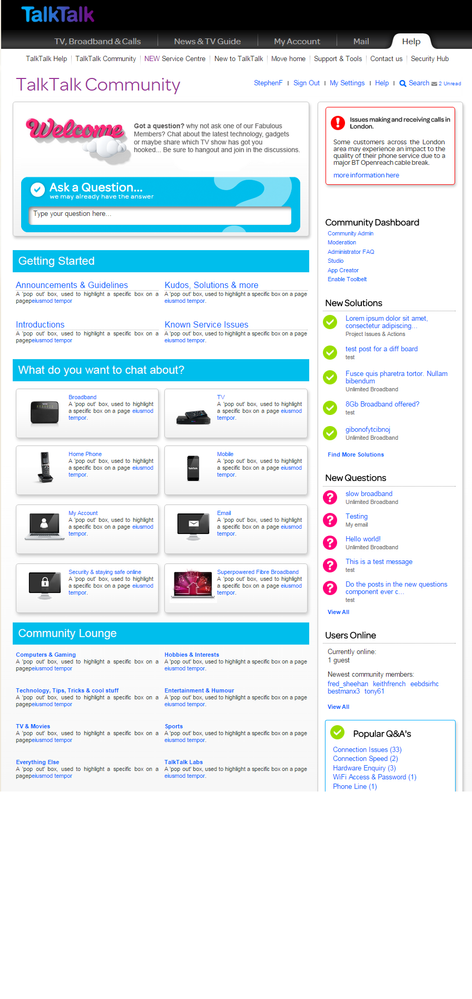This screenshot has height=999, width=472.
Task: Open TalkTalk Community in the sub-menu
Action: [x=106, y=59]
